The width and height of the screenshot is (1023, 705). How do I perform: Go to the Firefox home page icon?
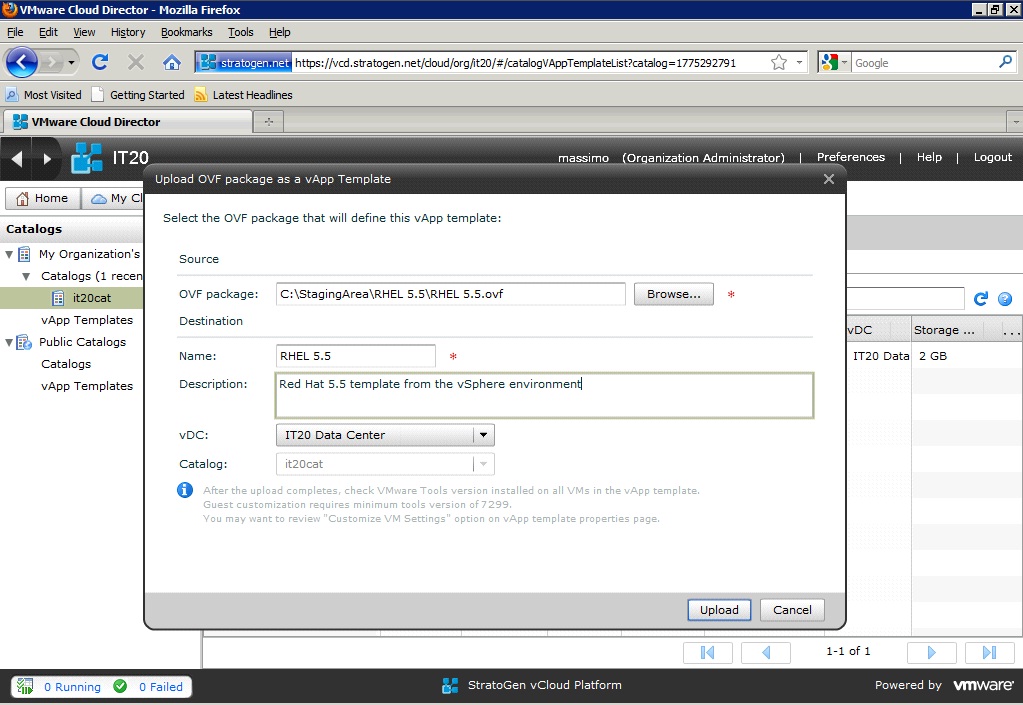(x=172, y=62)
